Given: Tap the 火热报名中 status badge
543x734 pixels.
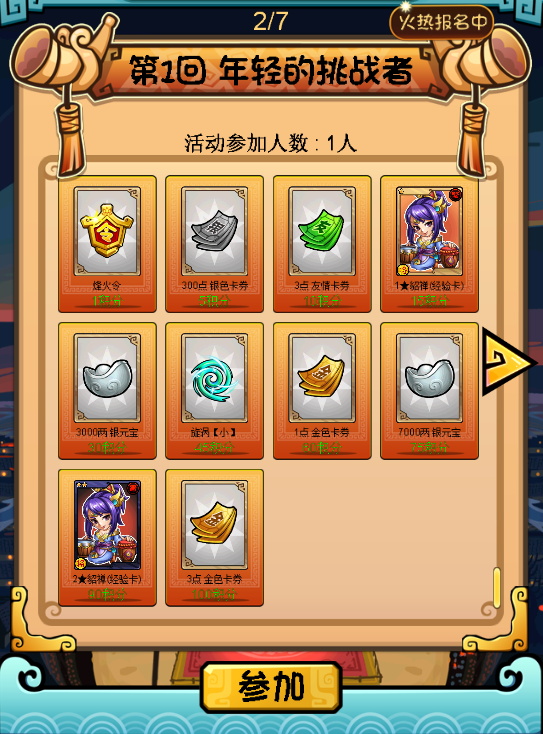Looking at the screenshot, I should [442, 22].
